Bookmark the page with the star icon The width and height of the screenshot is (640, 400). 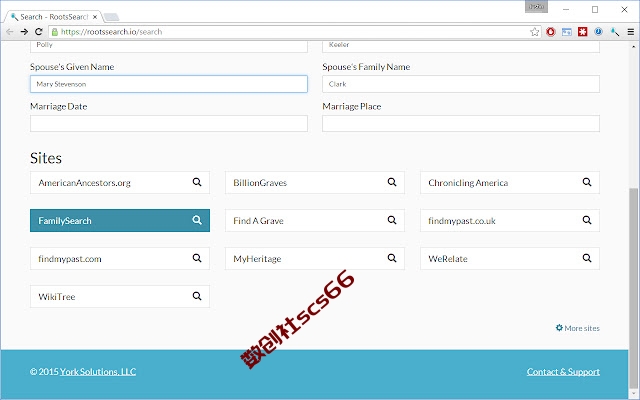534,32
